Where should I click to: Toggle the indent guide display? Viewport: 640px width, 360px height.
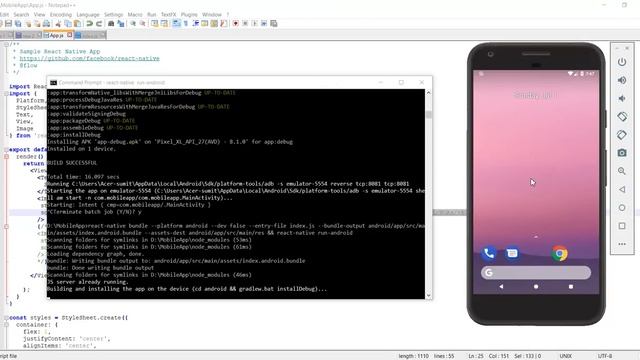(196, 24)
